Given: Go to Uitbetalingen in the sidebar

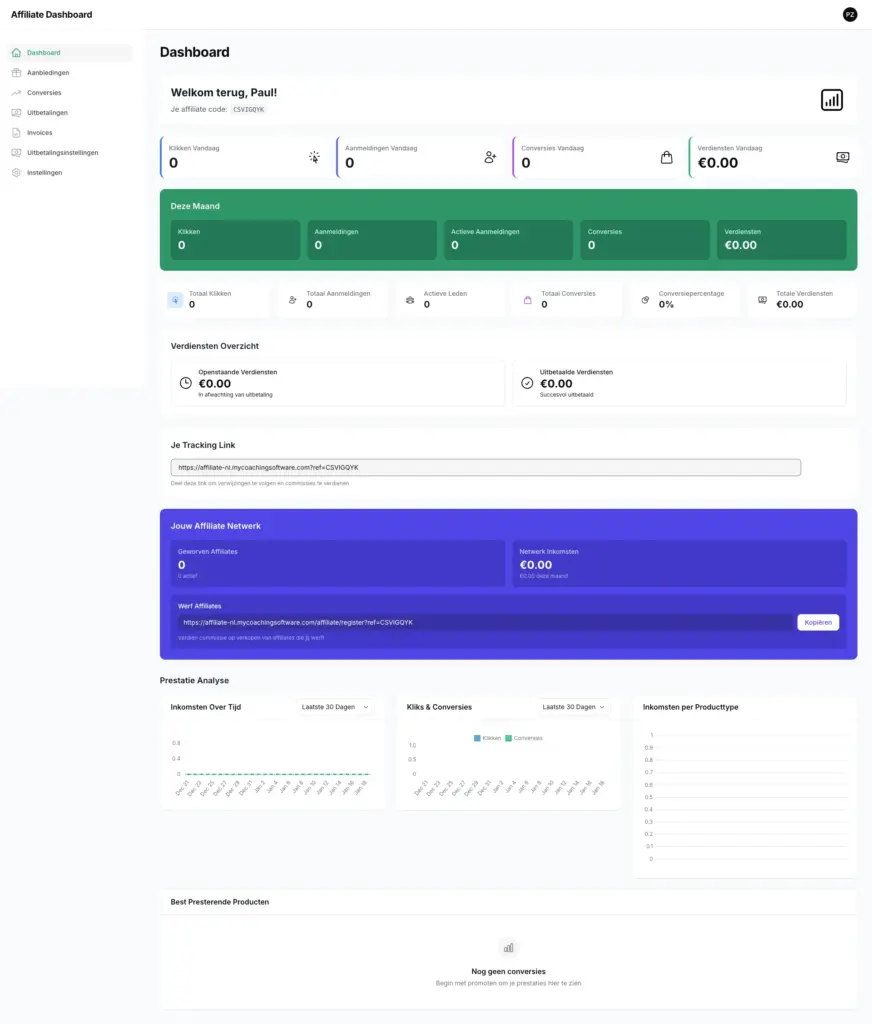Looking at the screenshot, I should [47, 113].
